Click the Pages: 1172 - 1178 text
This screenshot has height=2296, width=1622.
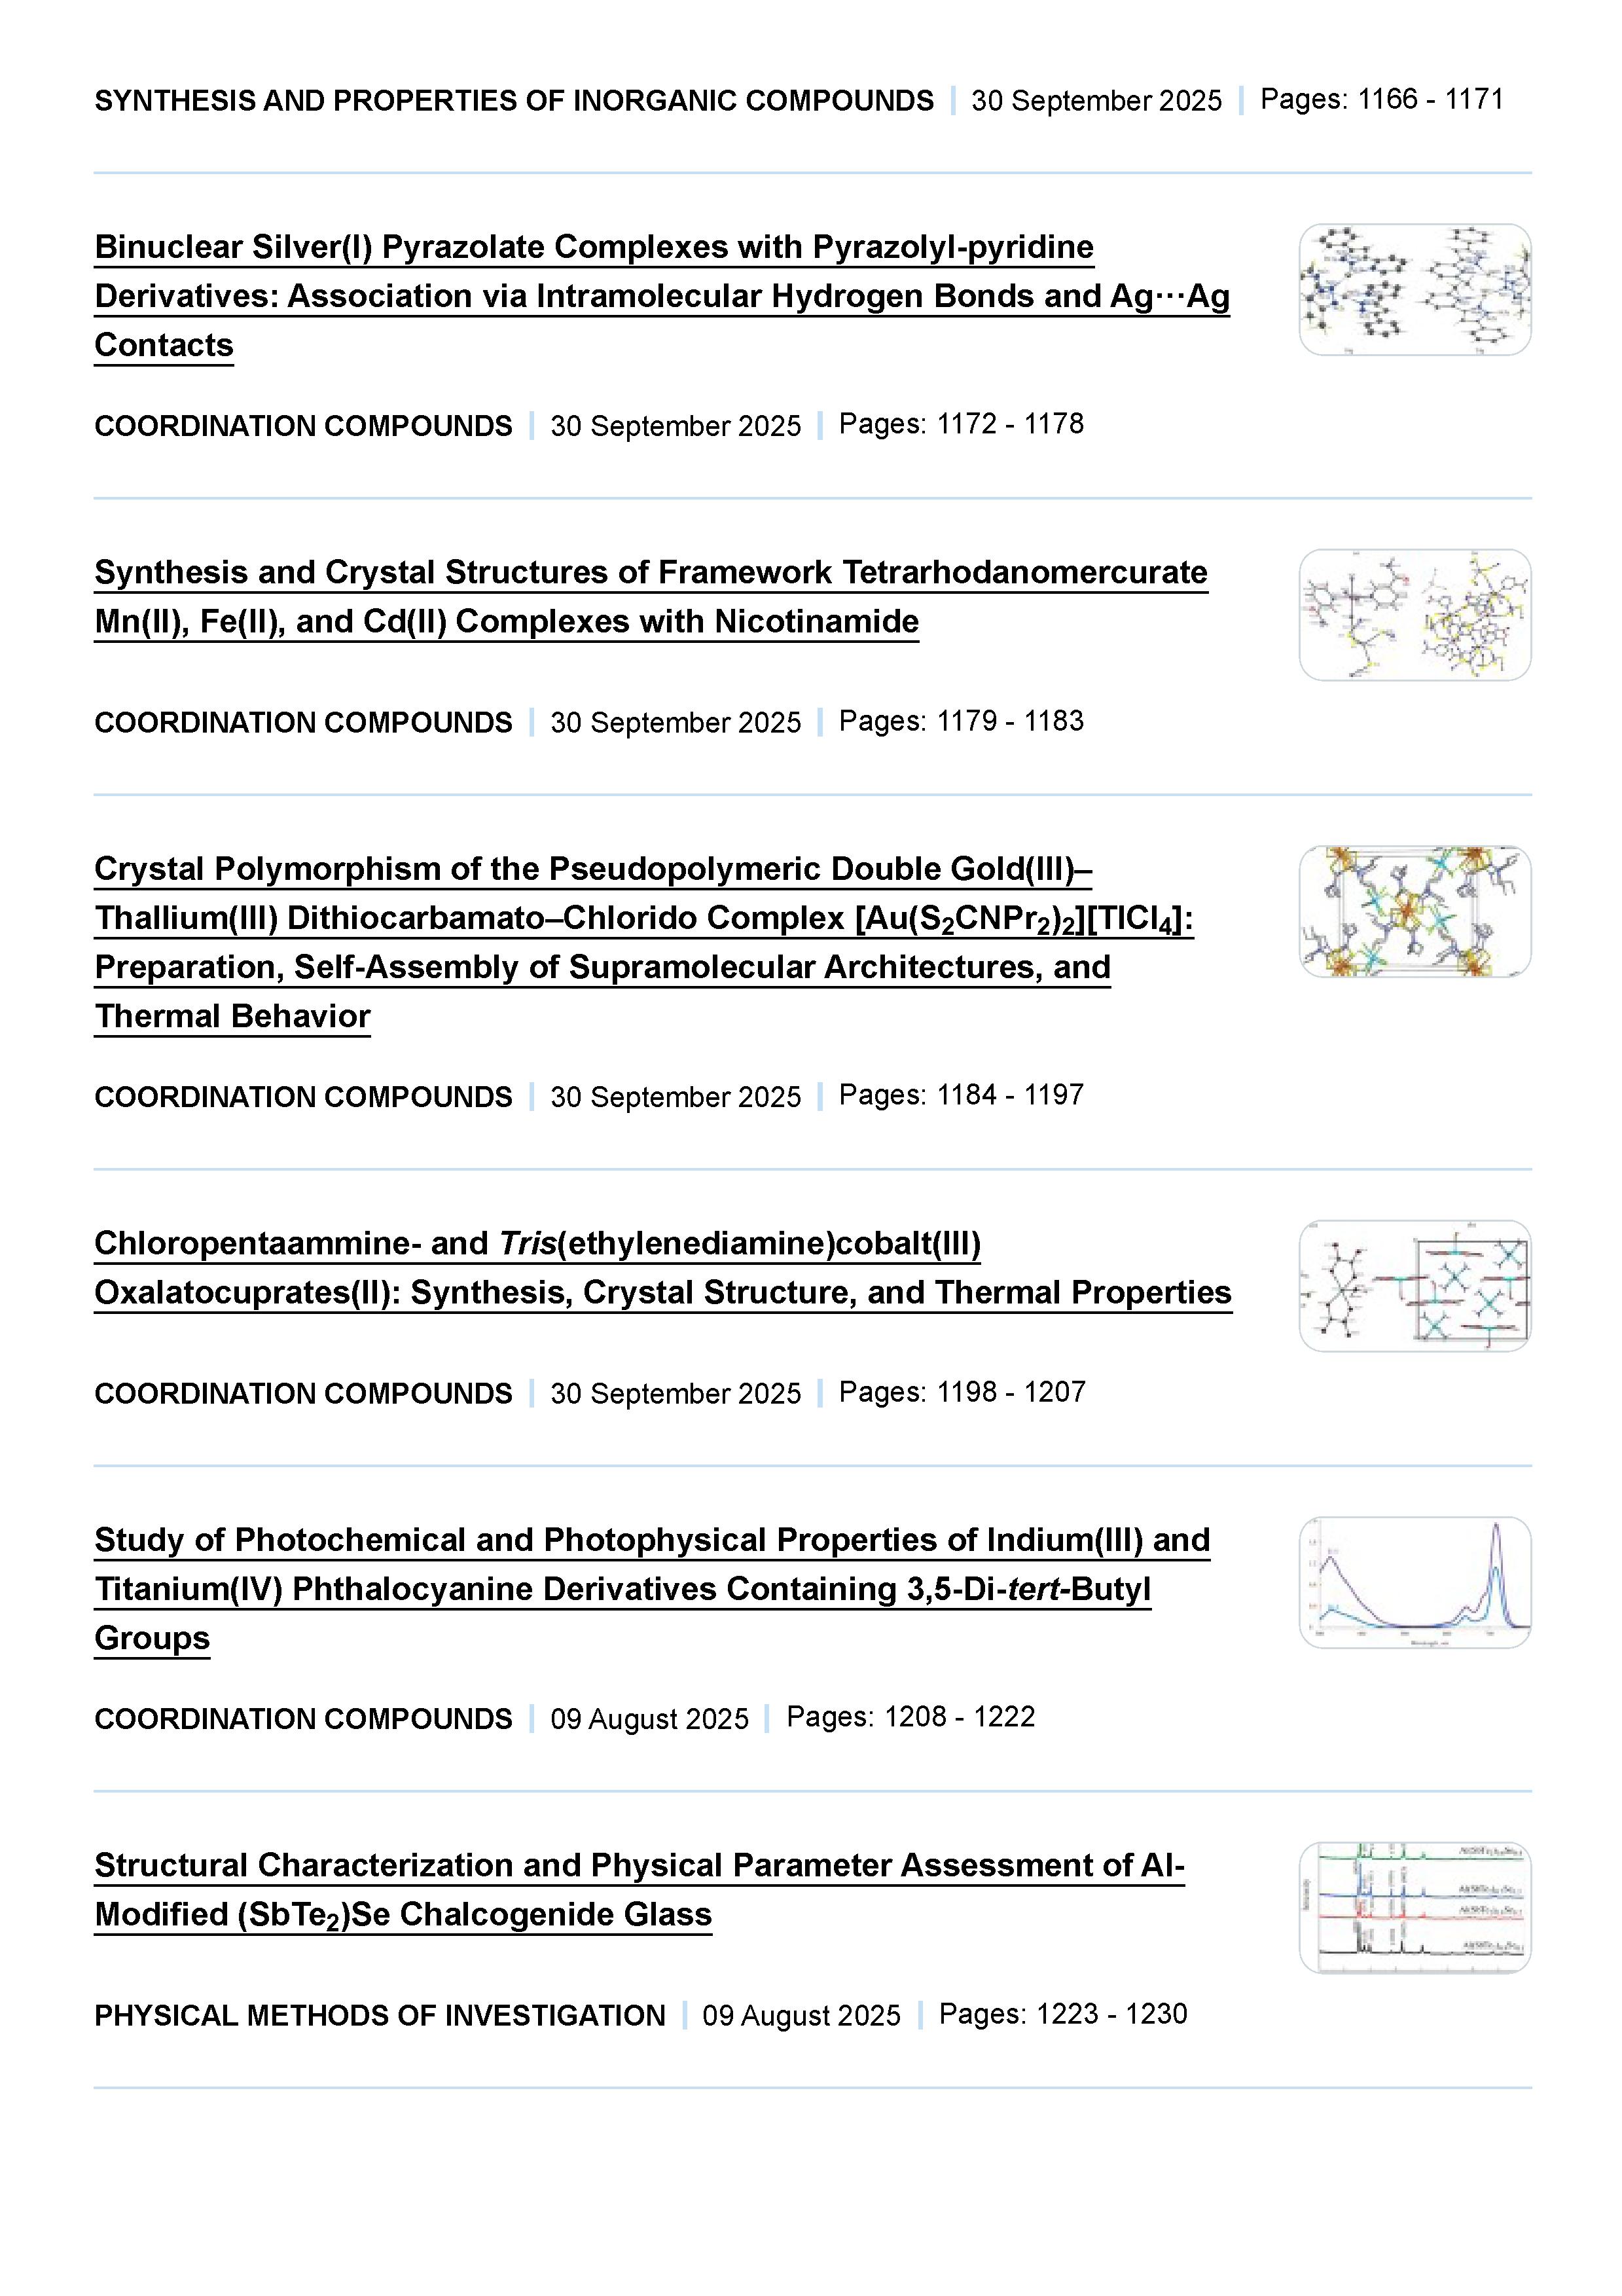[961, 424]
